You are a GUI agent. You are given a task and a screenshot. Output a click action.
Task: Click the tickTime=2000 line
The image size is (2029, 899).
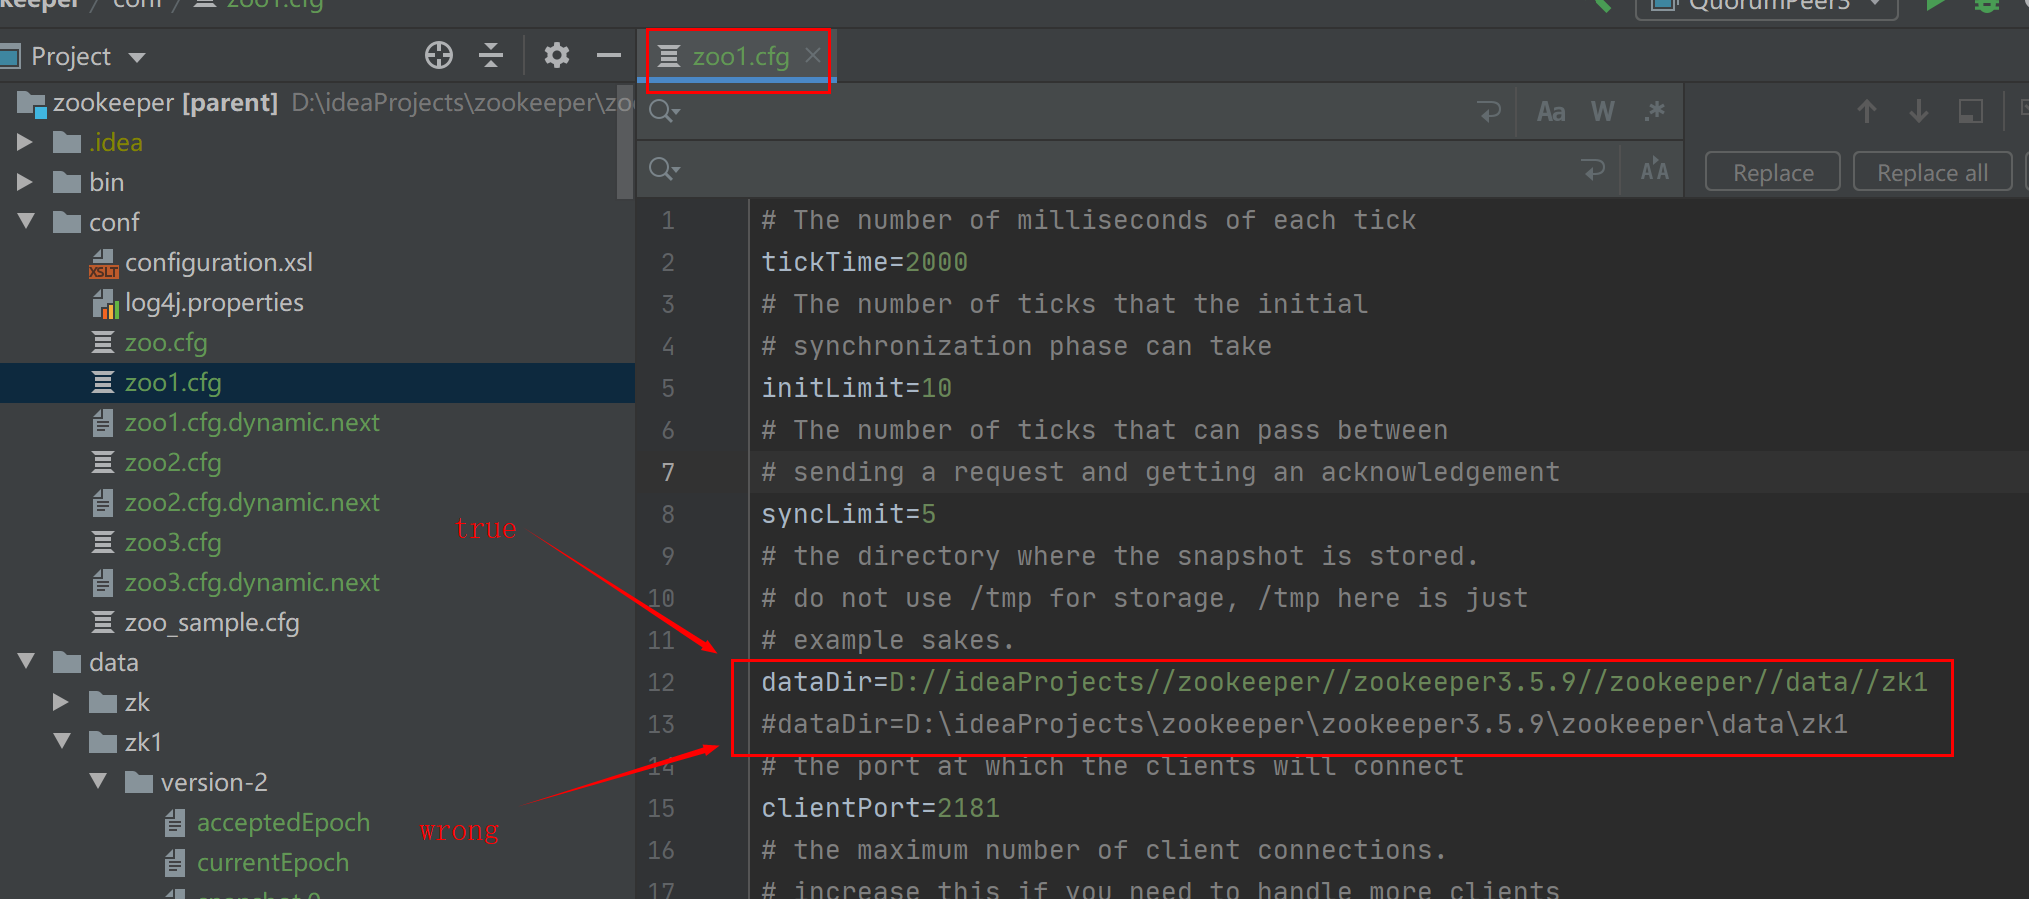tap(864, 262)
